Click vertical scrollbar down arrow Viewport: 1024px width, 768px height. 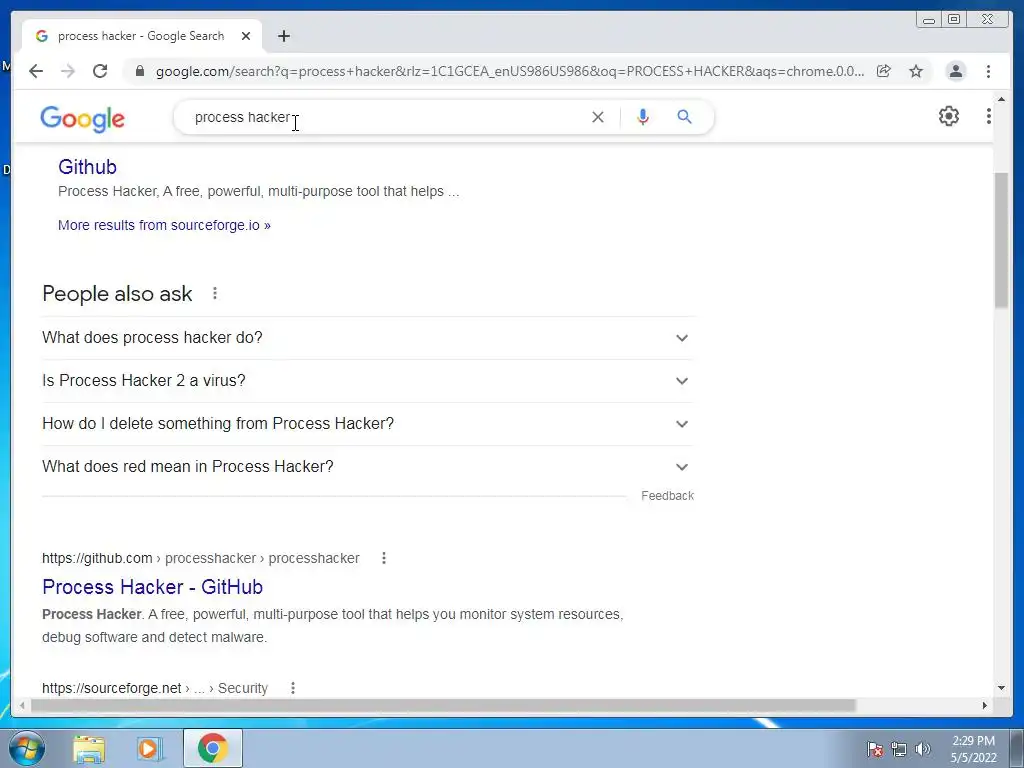click(1002, 688)
